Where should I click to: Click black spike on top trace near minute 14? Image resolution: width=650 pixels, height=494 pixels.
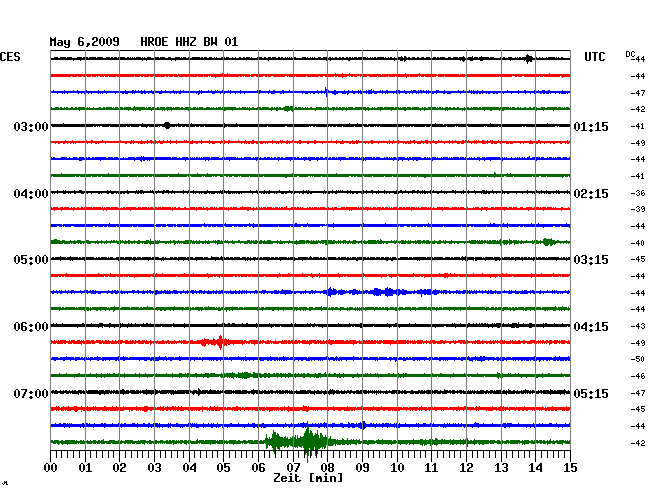pyautogui.click(x=528, y=59)
